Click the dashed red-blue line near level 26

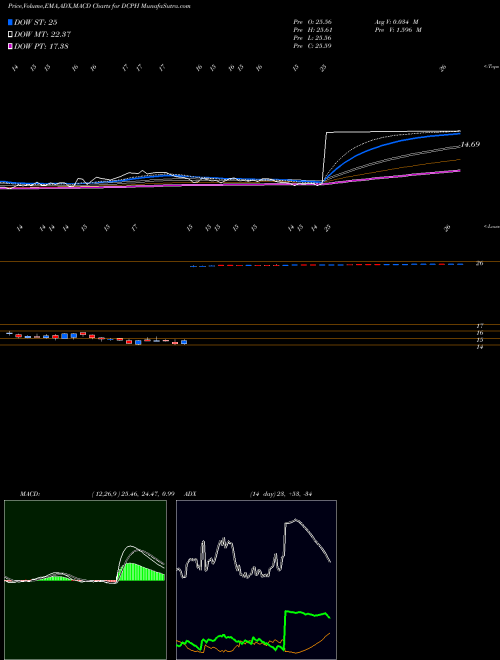point(327,265)
